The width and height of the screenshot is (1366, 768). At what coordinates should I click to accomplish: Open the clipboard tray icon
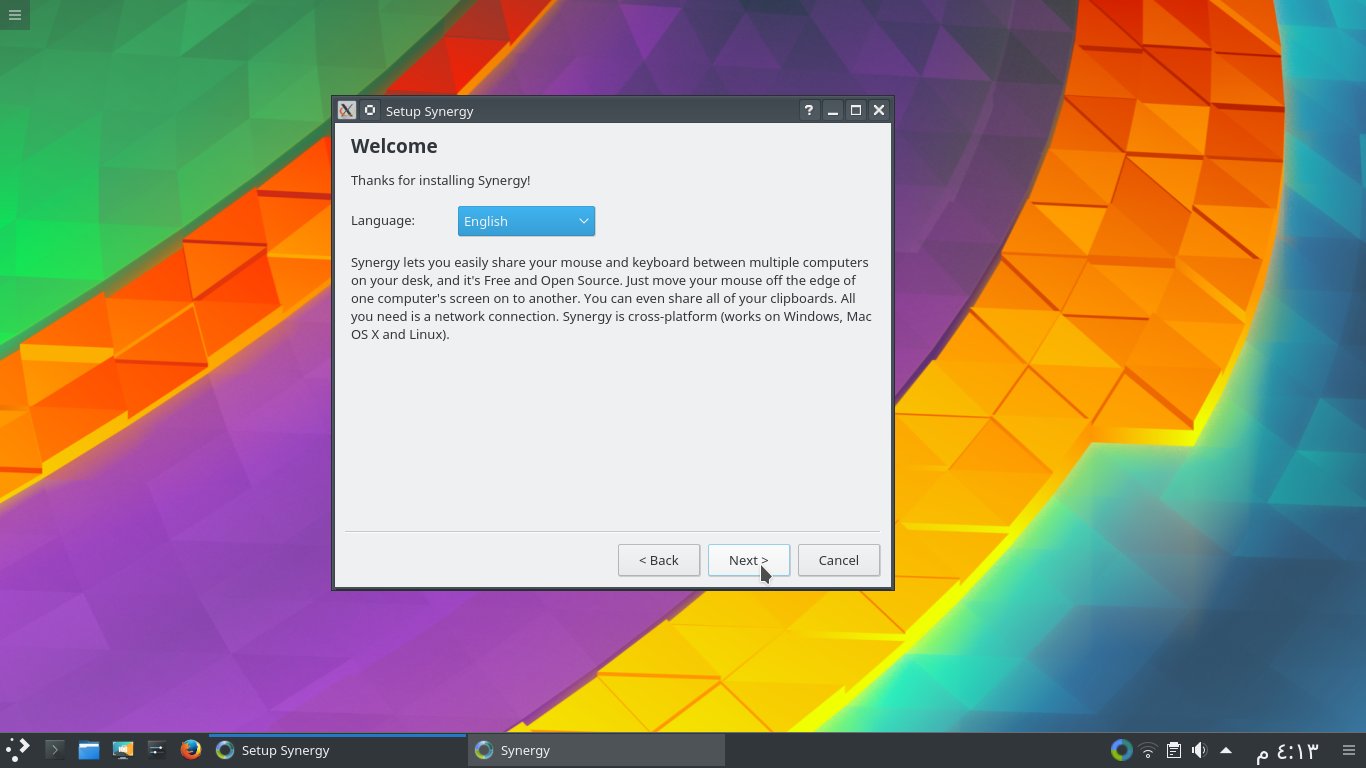tap(1174, 750)
